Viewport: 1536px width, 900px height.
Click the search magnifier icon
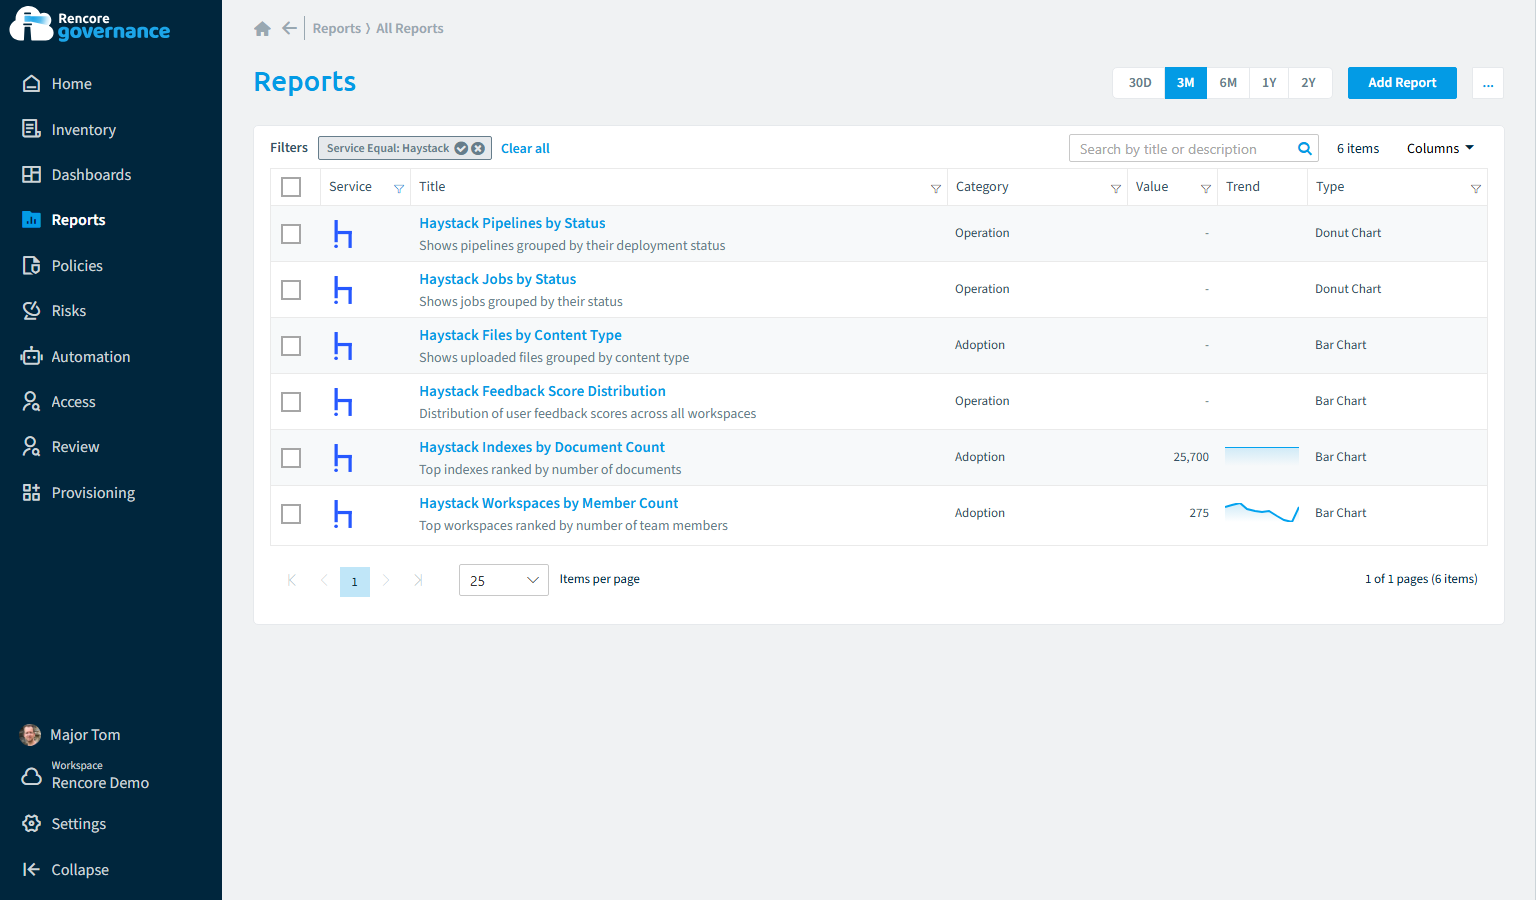click(x=1305, y=149)
